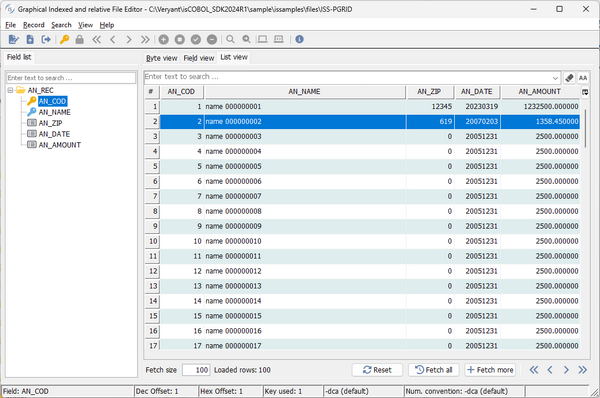Click the first laptop-shaped toolbar icon
Screen dimensions: 600x398
(x=262, y=39)
